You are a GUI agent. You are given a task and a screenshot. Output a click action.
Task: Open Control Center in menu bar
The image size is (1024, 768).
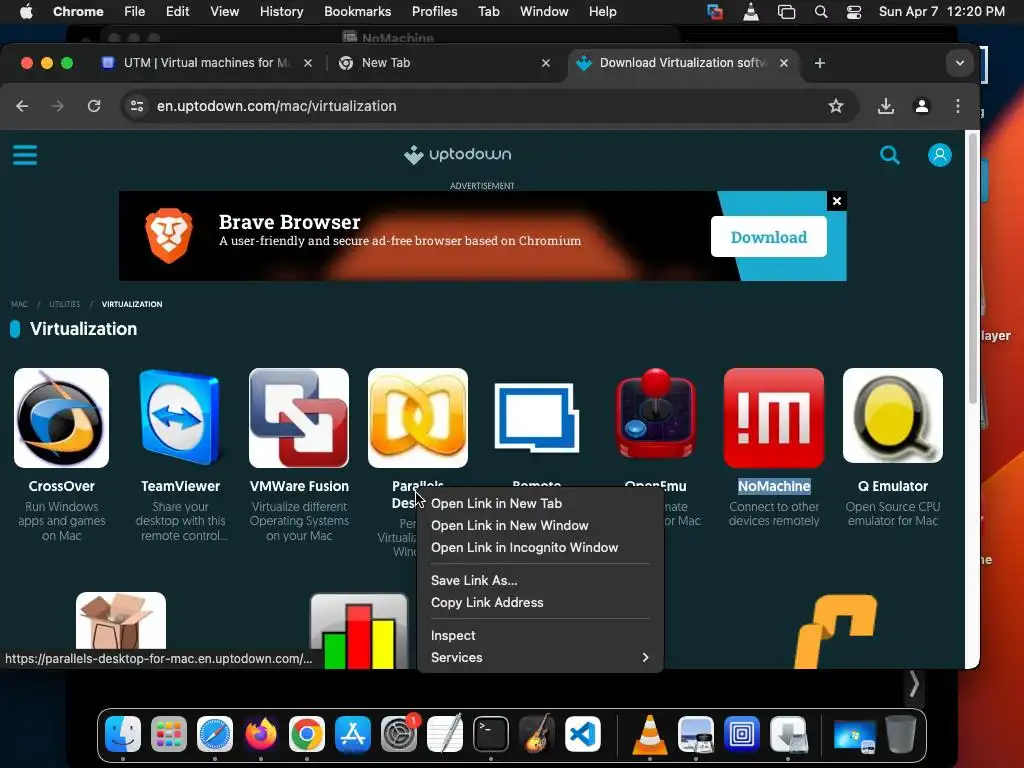(x=854, y=11)
